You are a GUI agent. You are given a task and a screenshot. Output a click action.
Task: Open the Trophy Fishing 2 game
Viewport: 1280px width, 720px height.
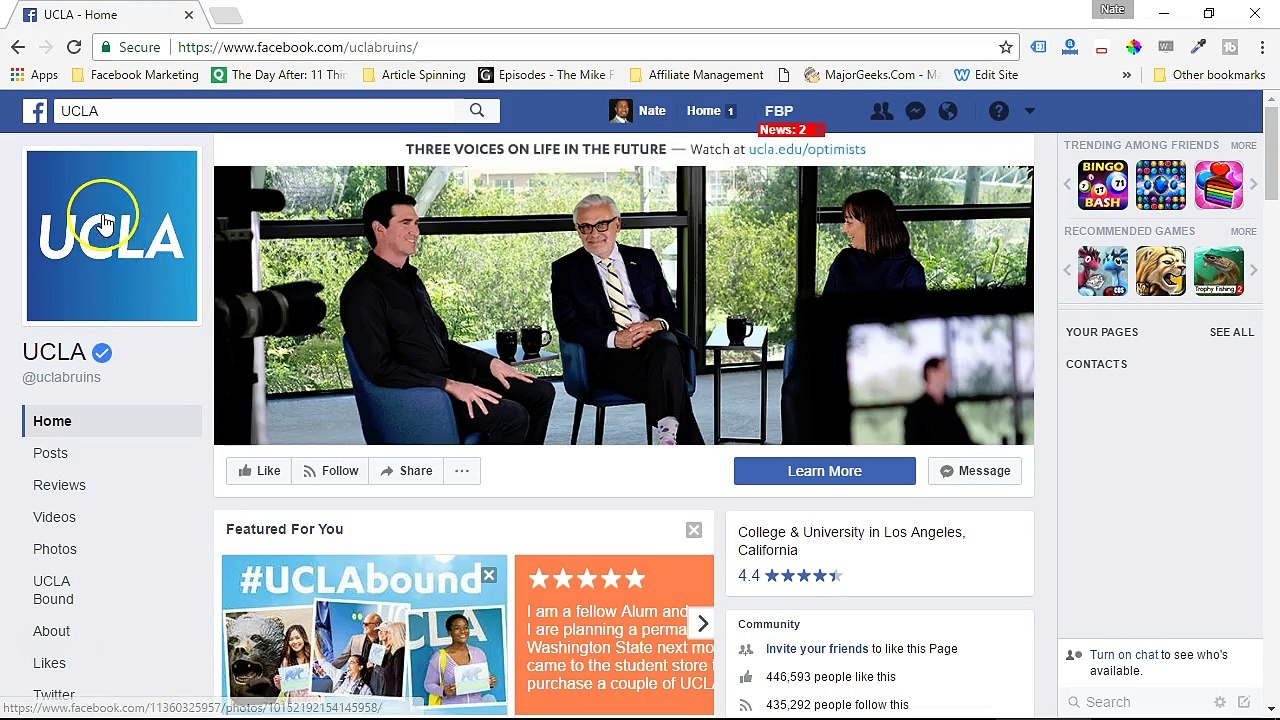(x=1218, y=271)
